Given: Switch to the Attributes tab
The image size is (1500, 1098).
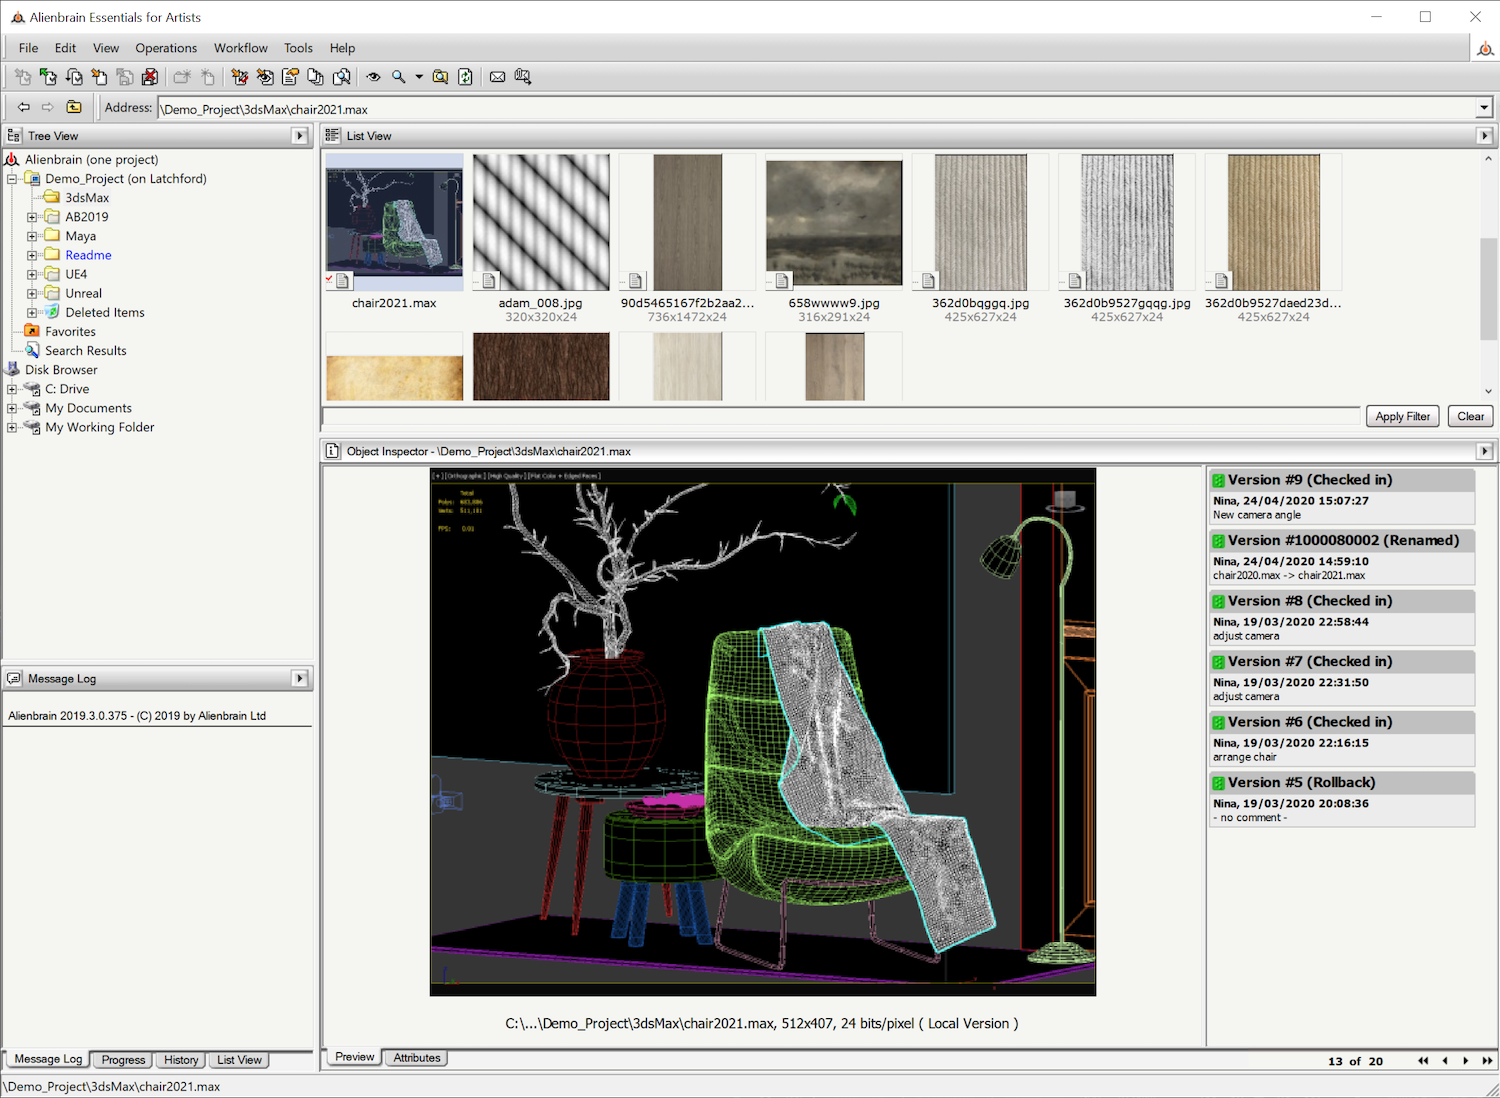Looking at the screenshot, I should pos(416,1058).
